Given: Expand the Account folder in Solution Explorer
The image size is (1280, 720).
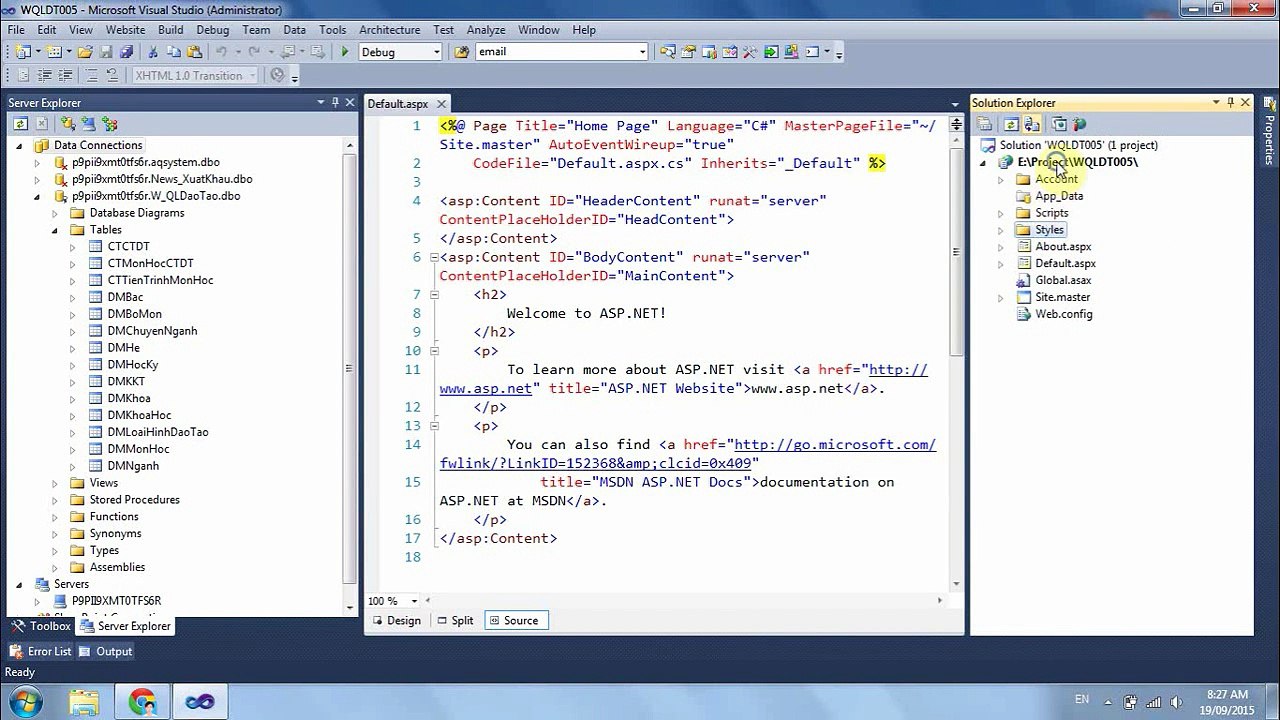Looking at the screenshot, I should coord(1000,179).
